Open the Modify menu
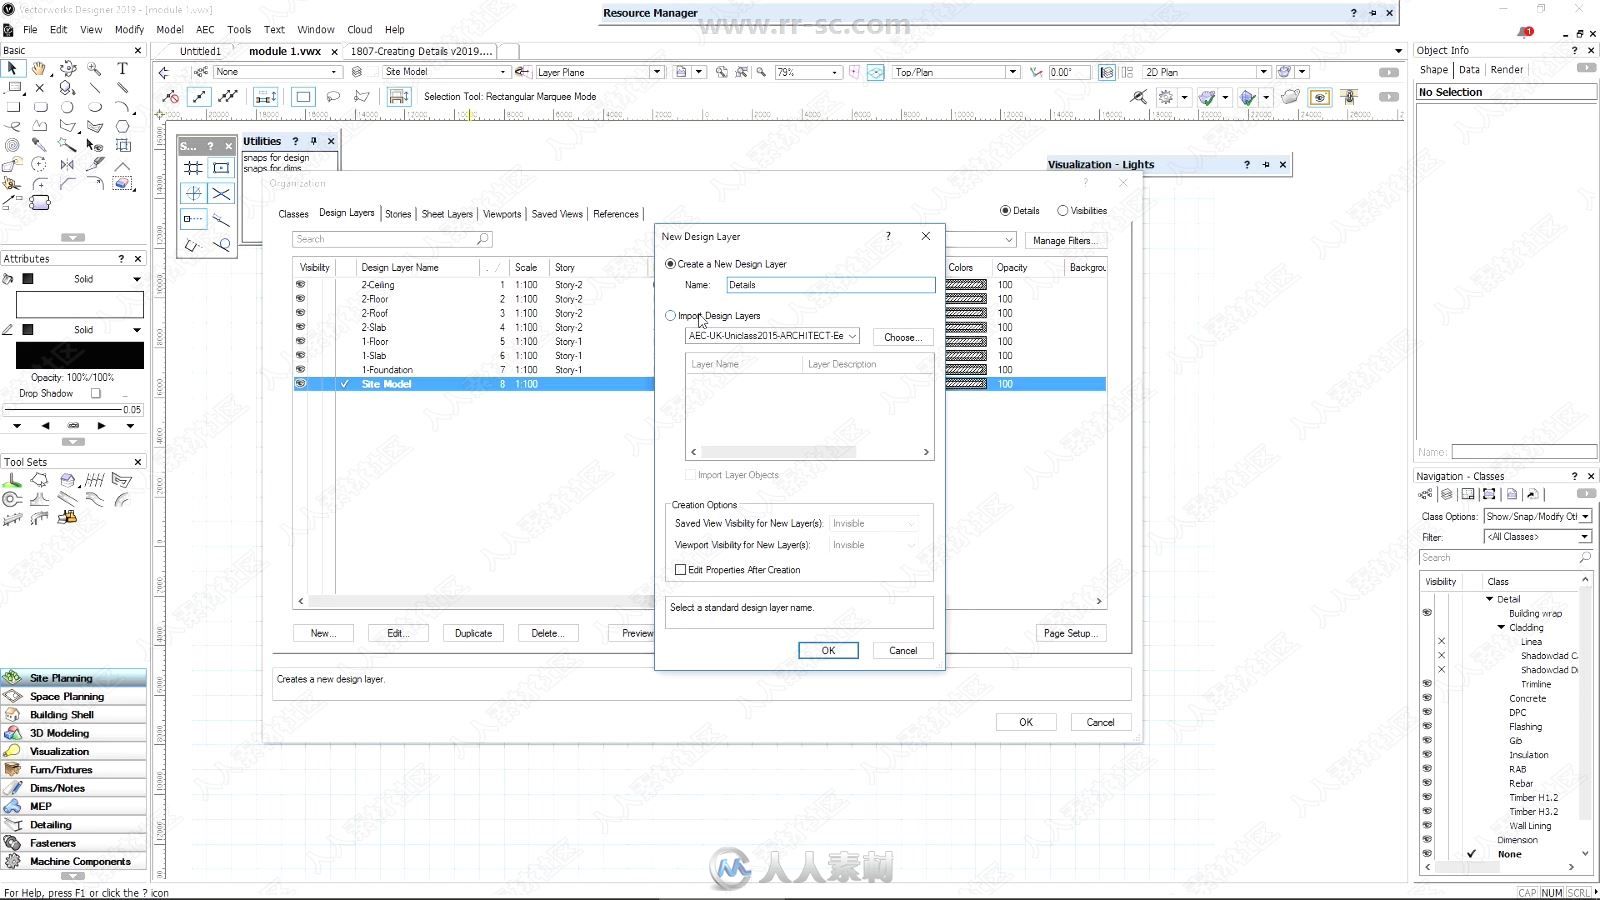Viewport: 1600px width, 900px height. pos(129,30)
